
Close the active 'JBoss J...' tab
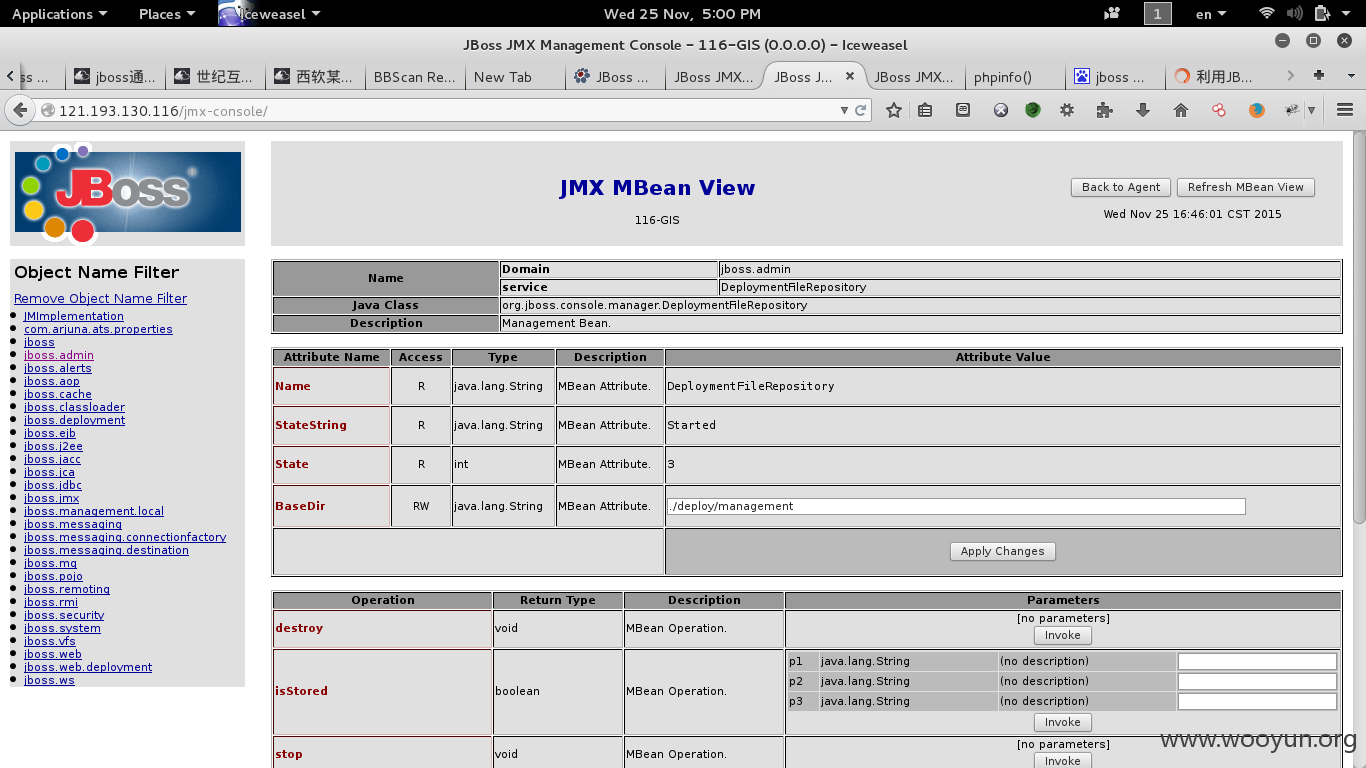850,76
